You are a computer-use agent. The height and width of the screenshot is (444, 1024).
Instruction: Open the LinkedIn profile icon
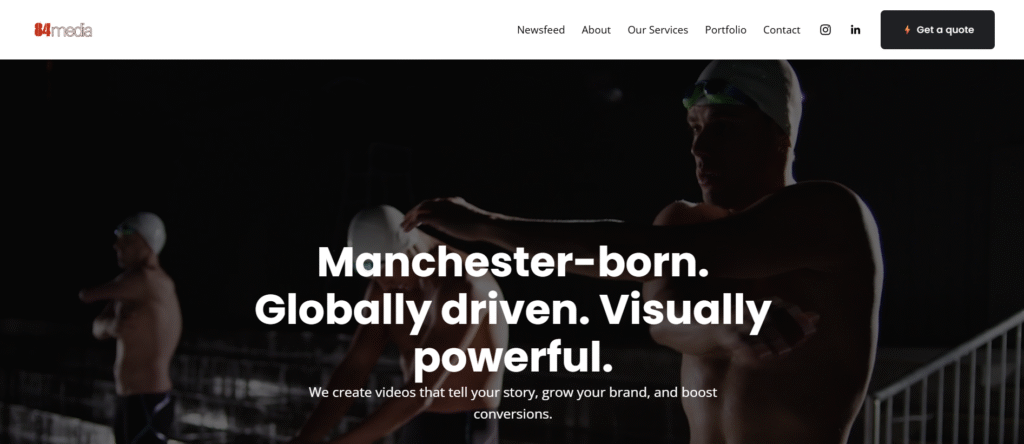pos(856,29)
